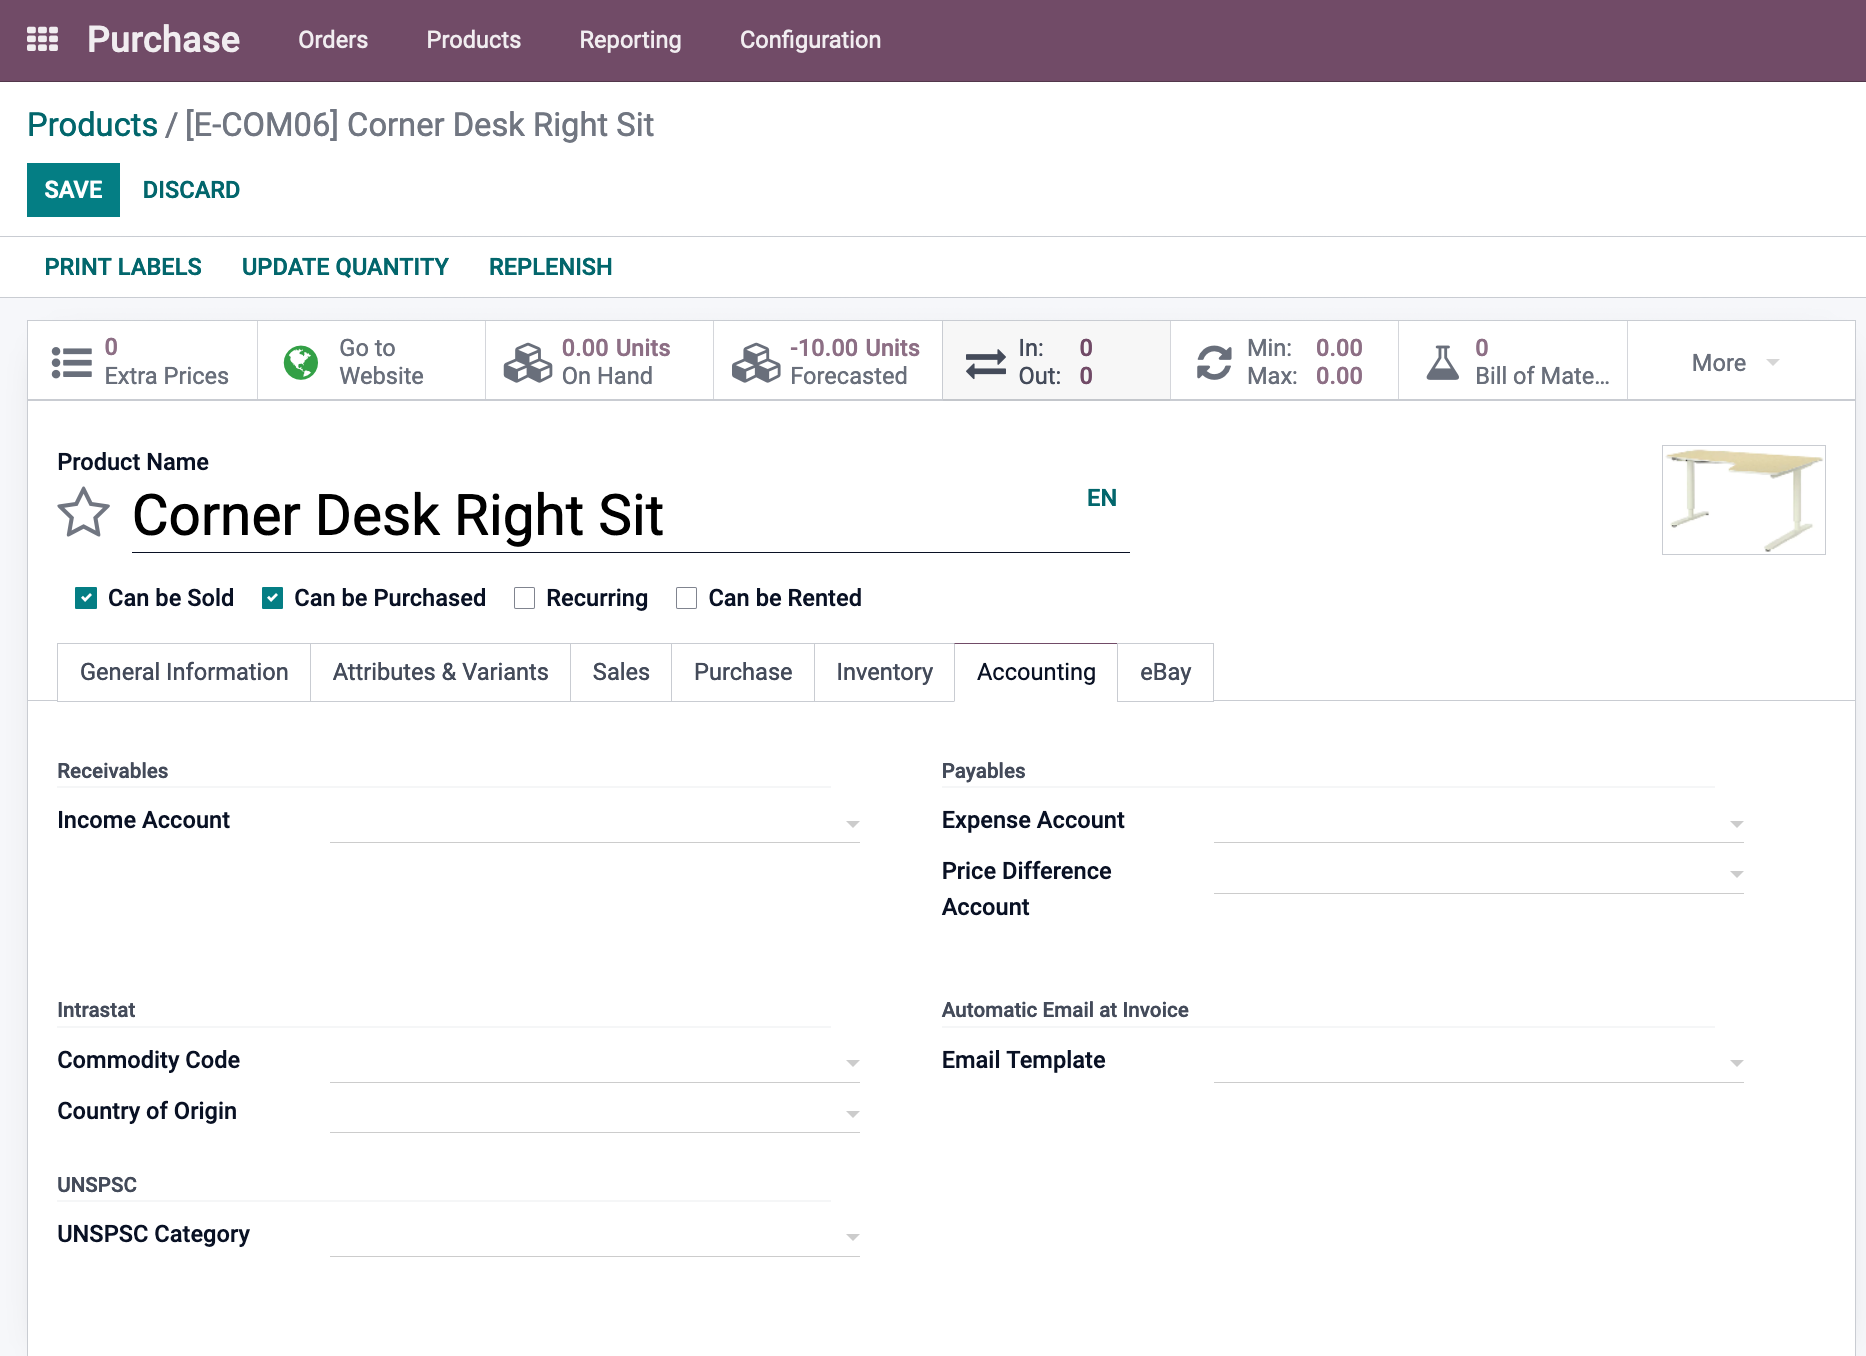Open Bill of Materials flask icon
Screen dimensions: 1866x1356
click(x=1442, y=362)
